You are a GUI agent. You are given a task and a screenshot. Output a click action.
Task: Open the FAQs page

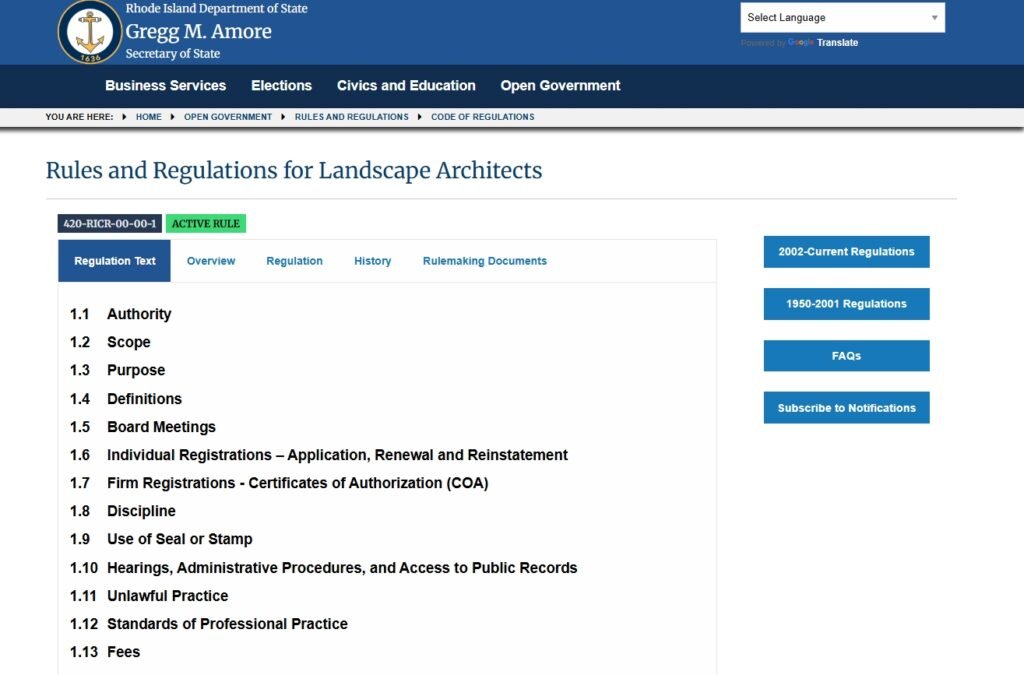846,355
